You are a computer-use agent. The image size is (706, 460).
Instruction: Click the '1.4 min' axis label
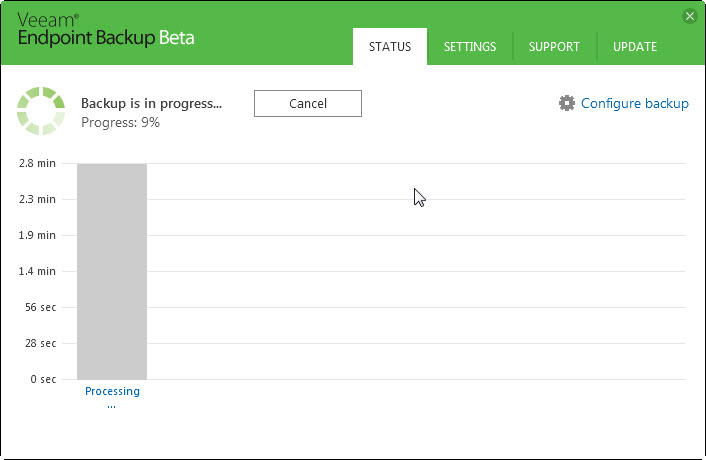tap(37, 271)
